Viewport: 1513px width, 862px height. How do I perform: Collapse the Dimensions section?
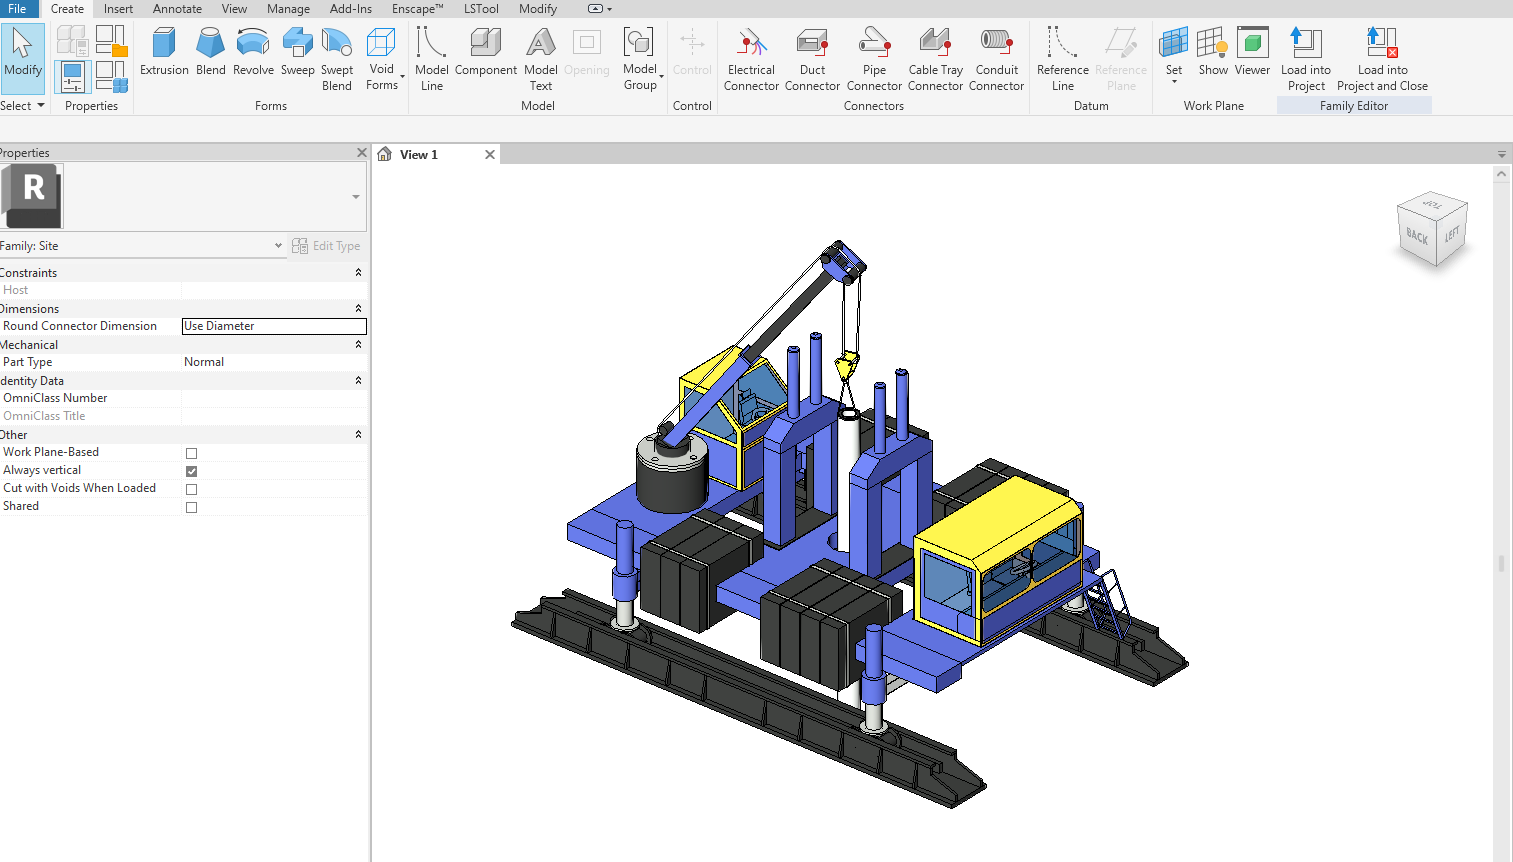click(358, 308)
